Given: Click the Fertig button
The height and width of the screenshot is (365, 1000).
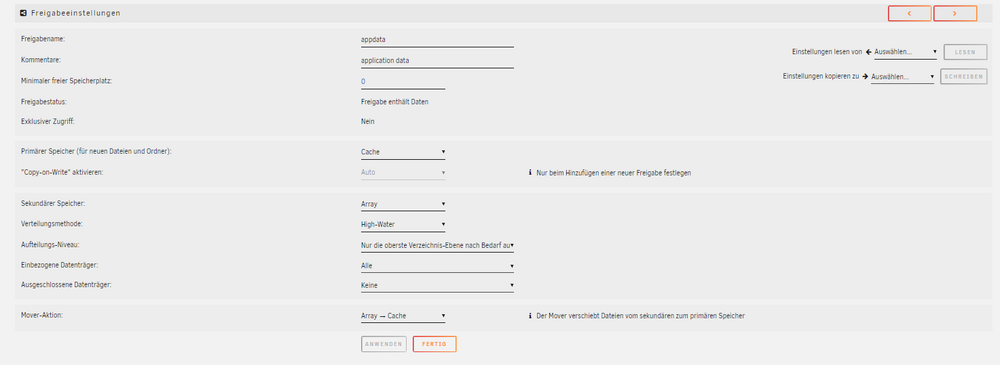Looking at the screenshot, I should point(434,345).
